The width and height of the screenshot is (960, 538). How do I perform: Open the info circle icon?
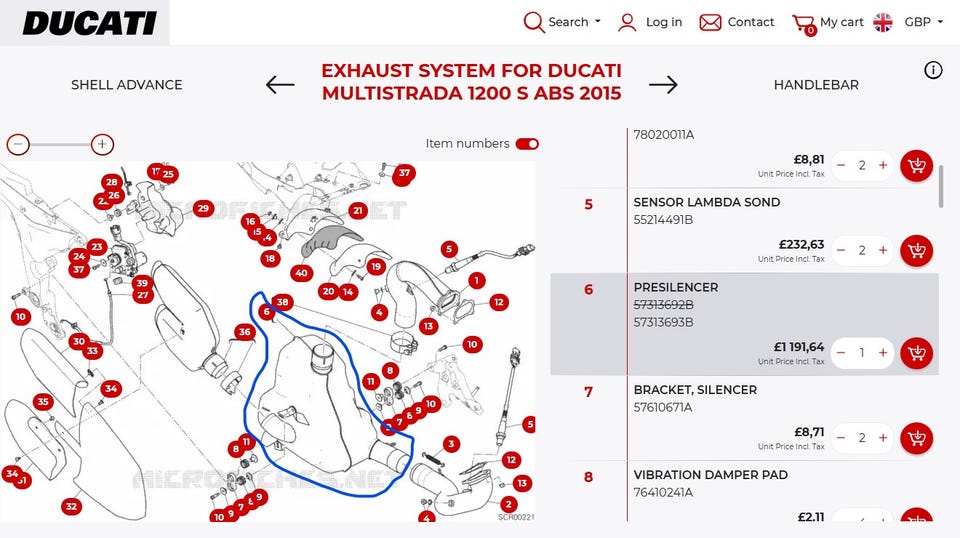coord(933,70)
